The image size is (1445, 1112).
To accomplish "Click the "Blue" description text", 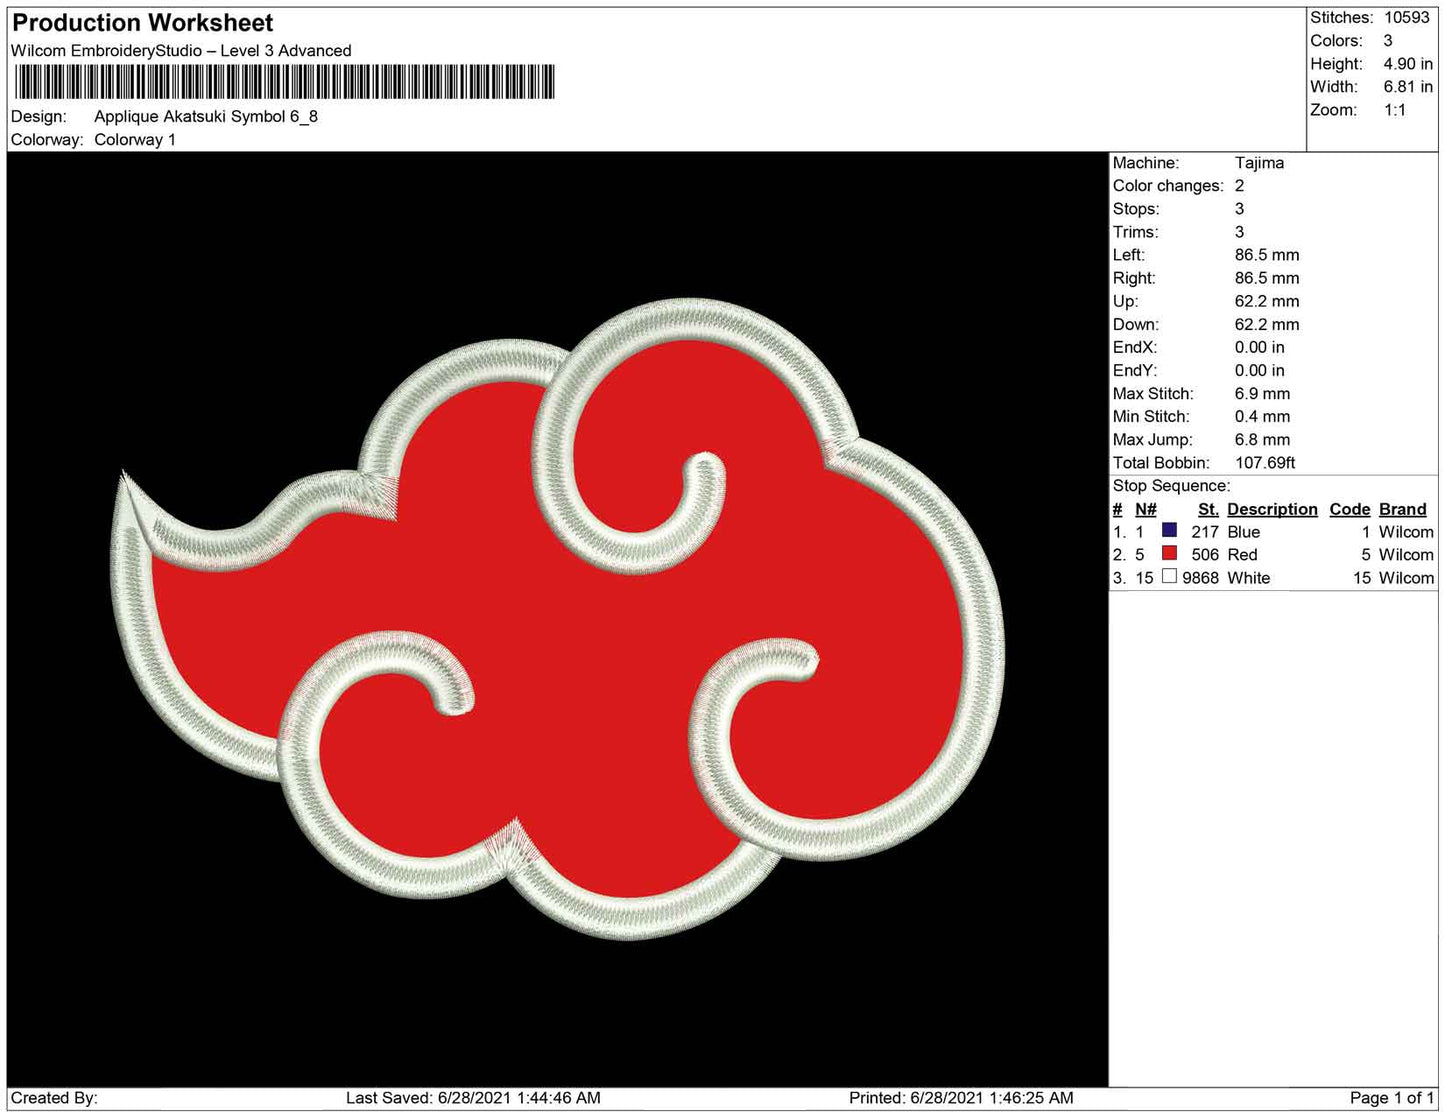I will click(1244, 532).
